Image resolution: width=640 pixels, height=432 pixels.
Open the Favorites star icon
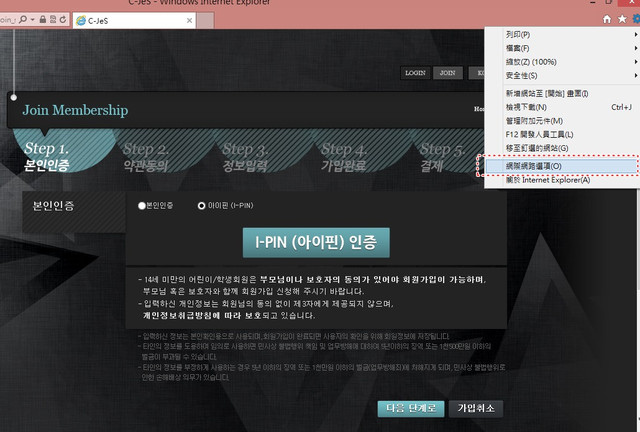622,19
